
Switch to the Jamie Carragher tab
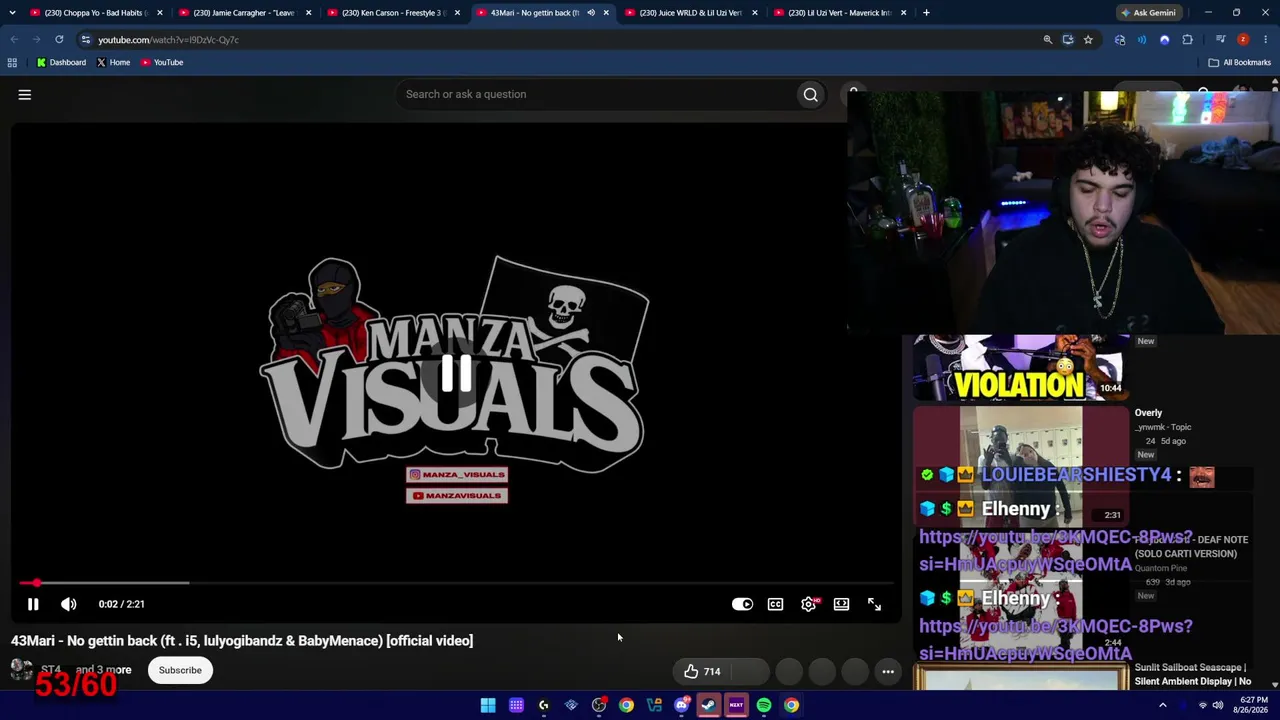[x=243, y=13]
